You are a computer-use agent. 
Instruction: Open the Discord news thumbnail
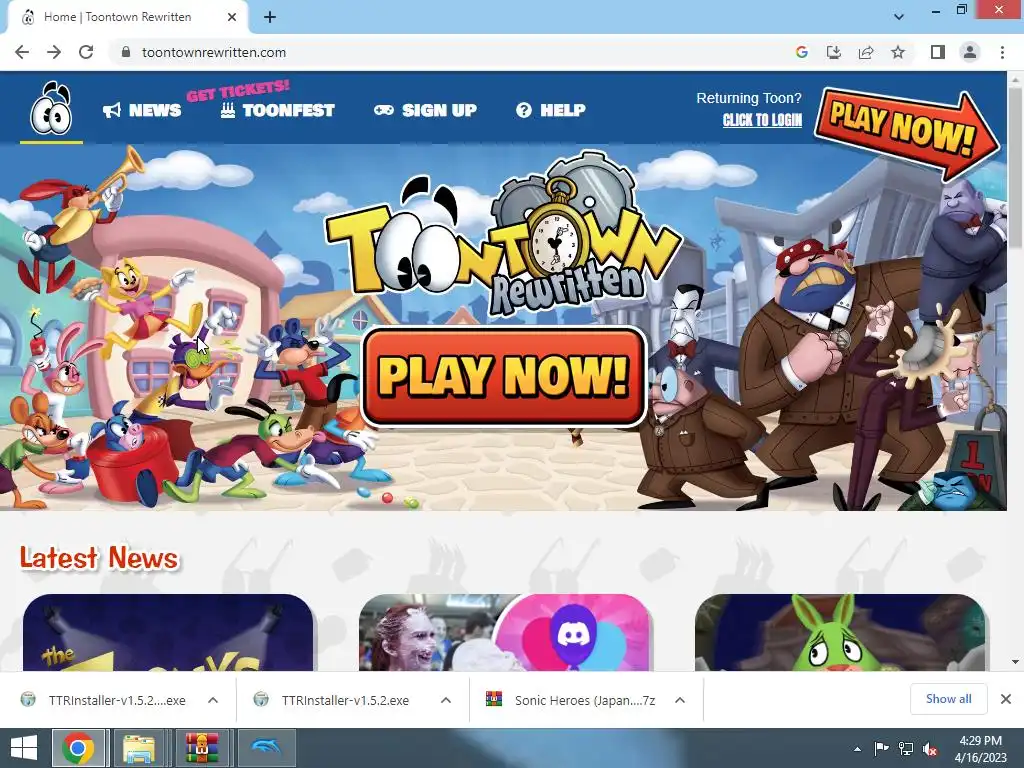(505, 632)
